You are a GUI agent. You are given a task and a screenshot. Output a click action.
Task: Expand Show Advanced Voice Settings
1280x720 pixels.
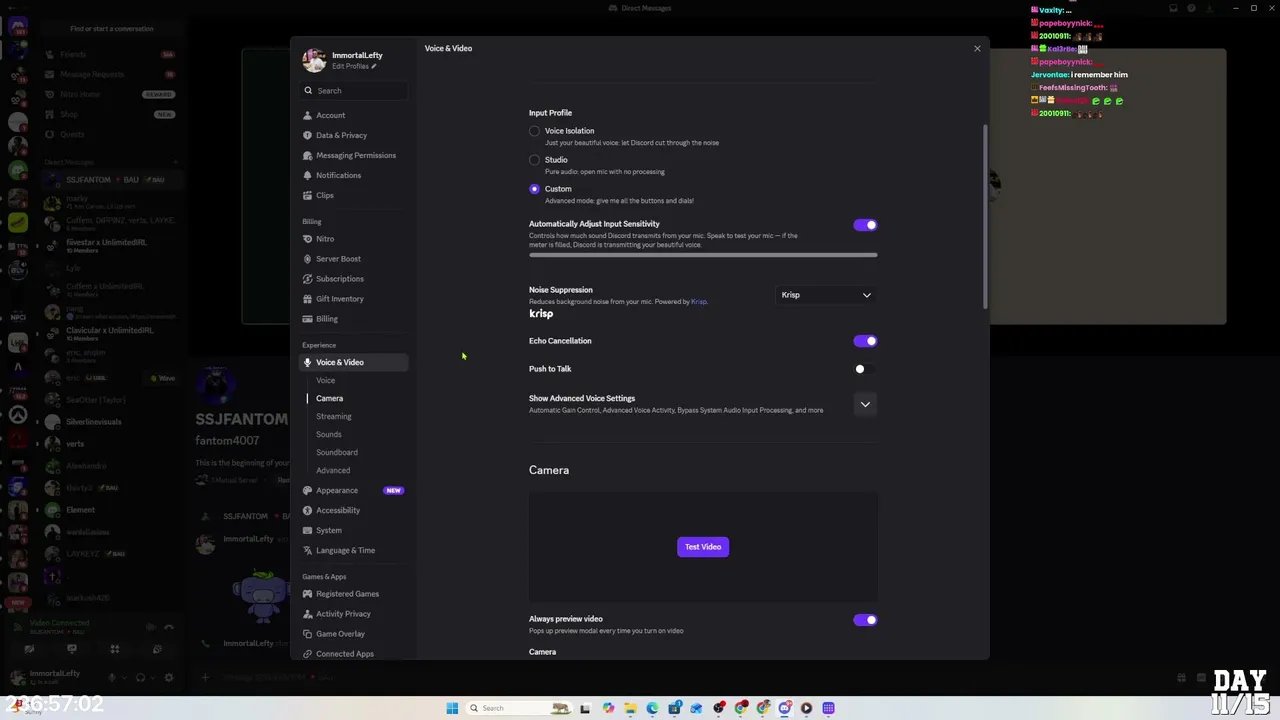click(x=865, y=404)
